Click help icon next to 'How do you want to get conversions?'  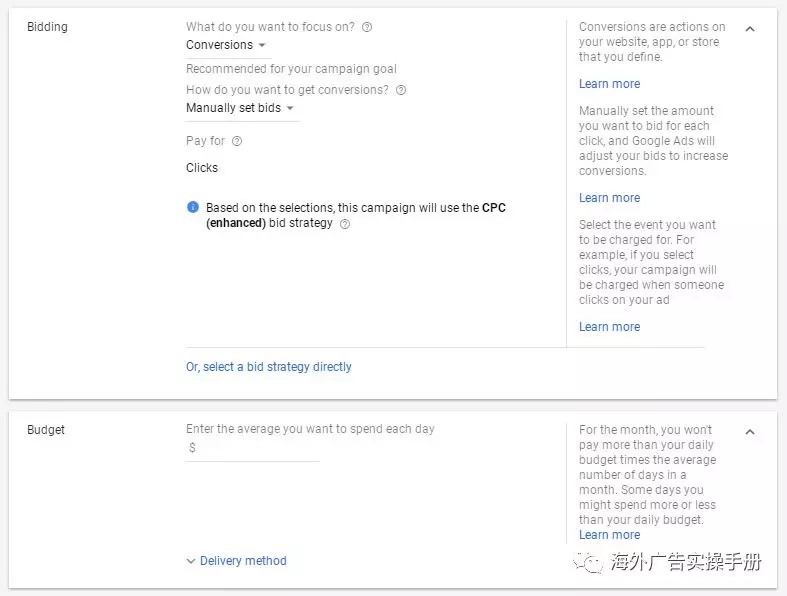[401, 90]
